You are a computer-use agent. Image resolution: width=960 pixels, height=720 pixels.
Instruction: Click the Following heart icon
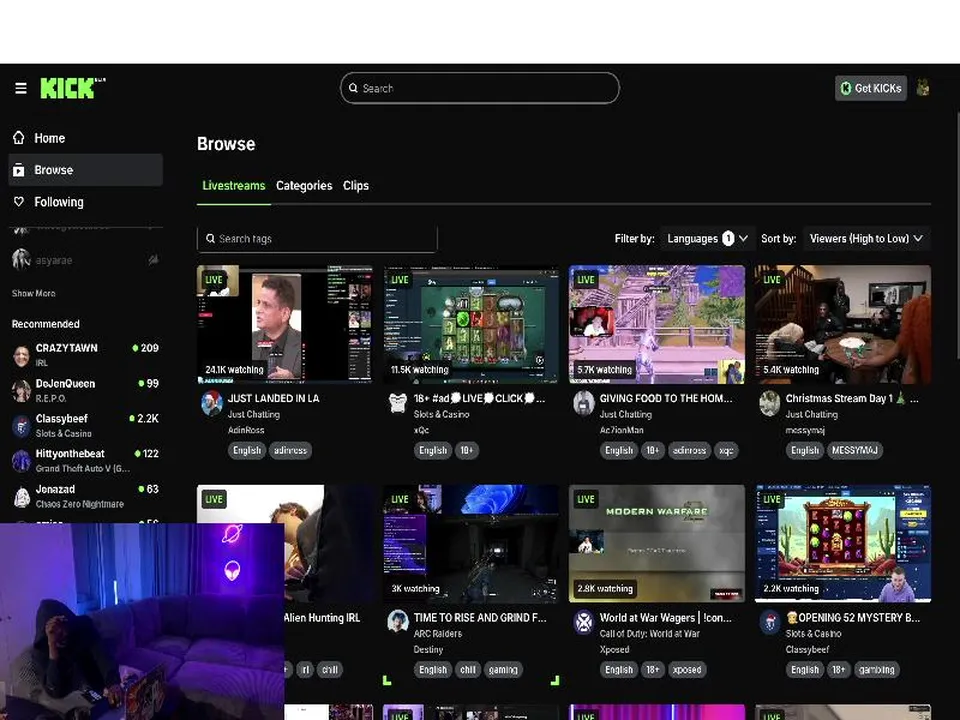(x=19, y=201)
